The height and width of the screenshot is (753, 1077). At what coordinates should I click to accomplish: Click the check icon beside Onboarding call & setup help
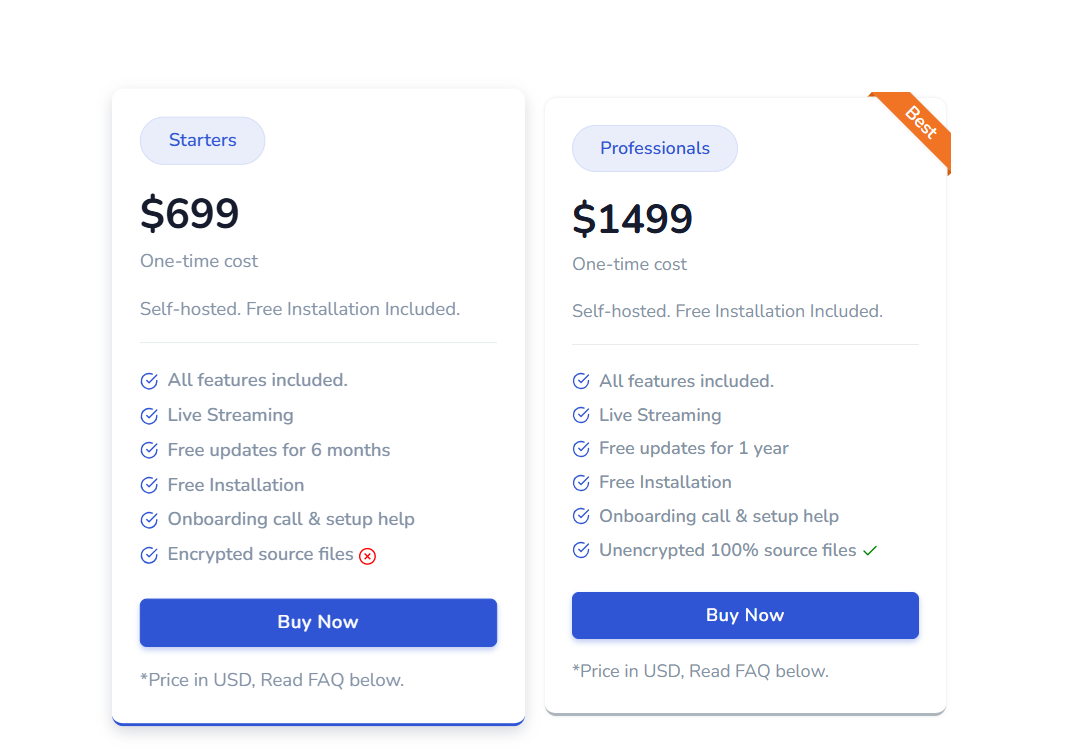coord(581,516)
